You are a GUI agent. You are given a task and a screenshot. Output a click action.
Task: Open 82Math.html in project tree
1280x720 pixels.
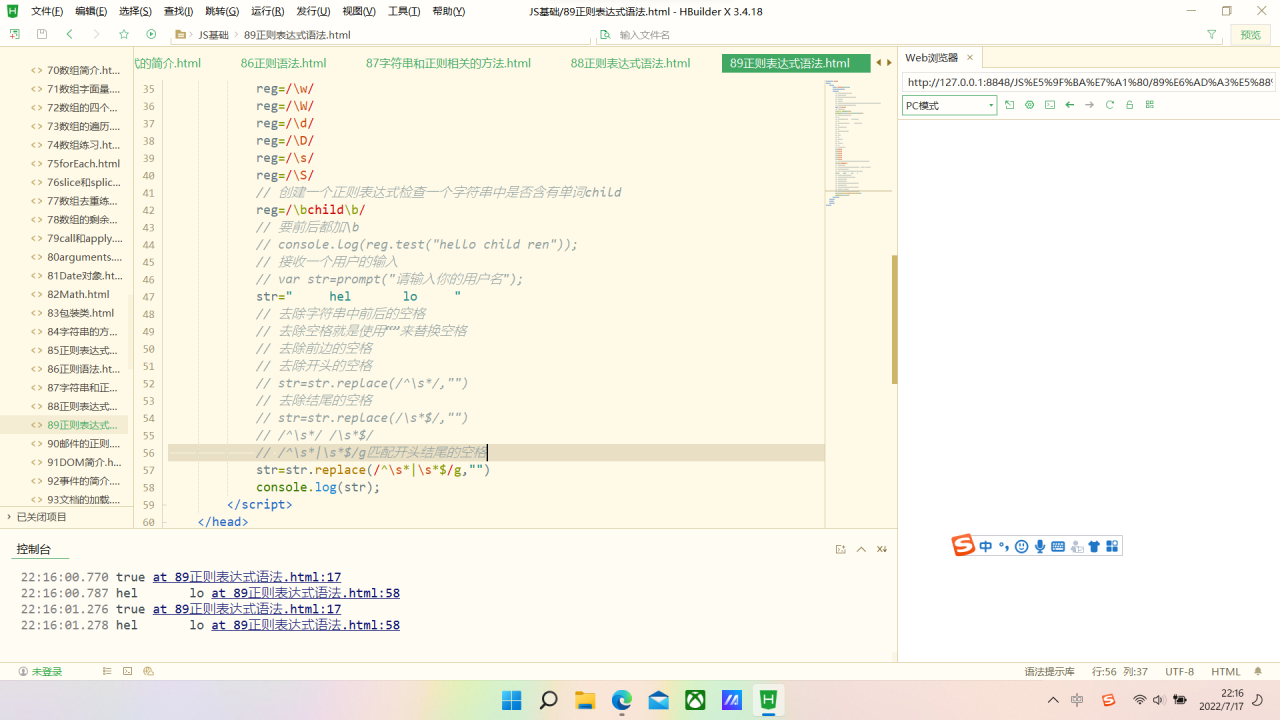pyautogui.click(x=78, y=295)
